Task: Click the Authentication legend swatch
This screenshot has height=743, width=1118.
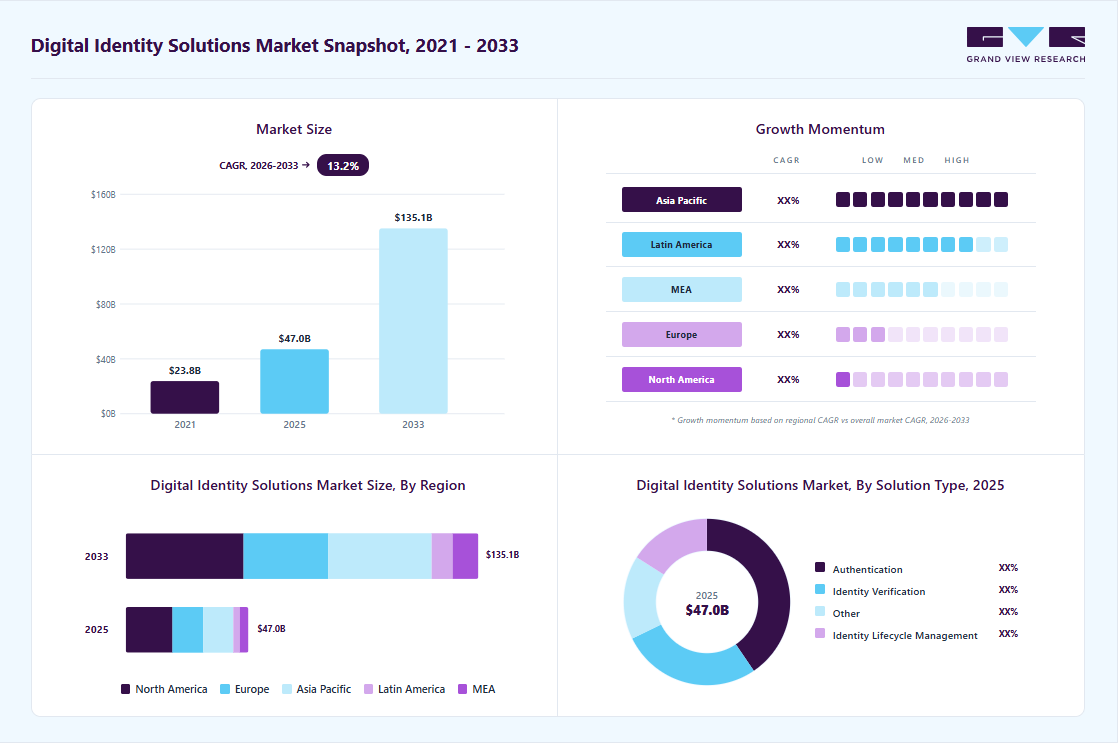Action: click(820, 568)
